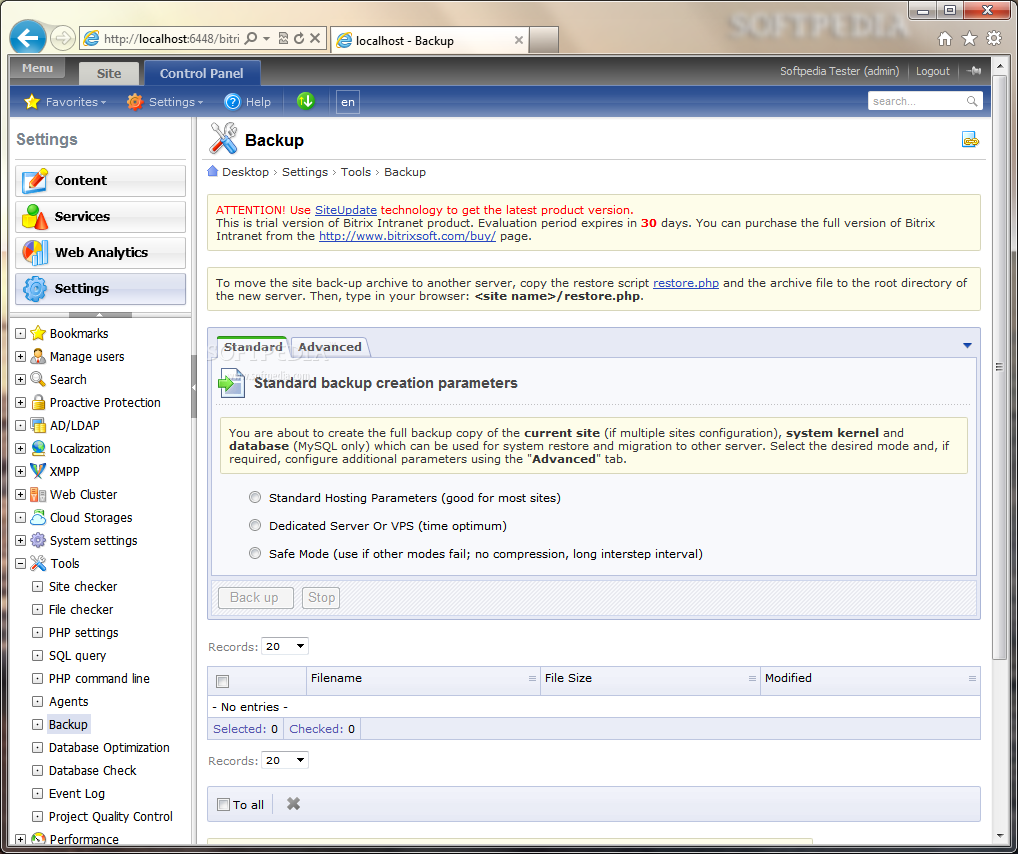This screenshot has width=1018, height=854.
Task: Follow the SiteUpdate link
Action: [345, 210]
